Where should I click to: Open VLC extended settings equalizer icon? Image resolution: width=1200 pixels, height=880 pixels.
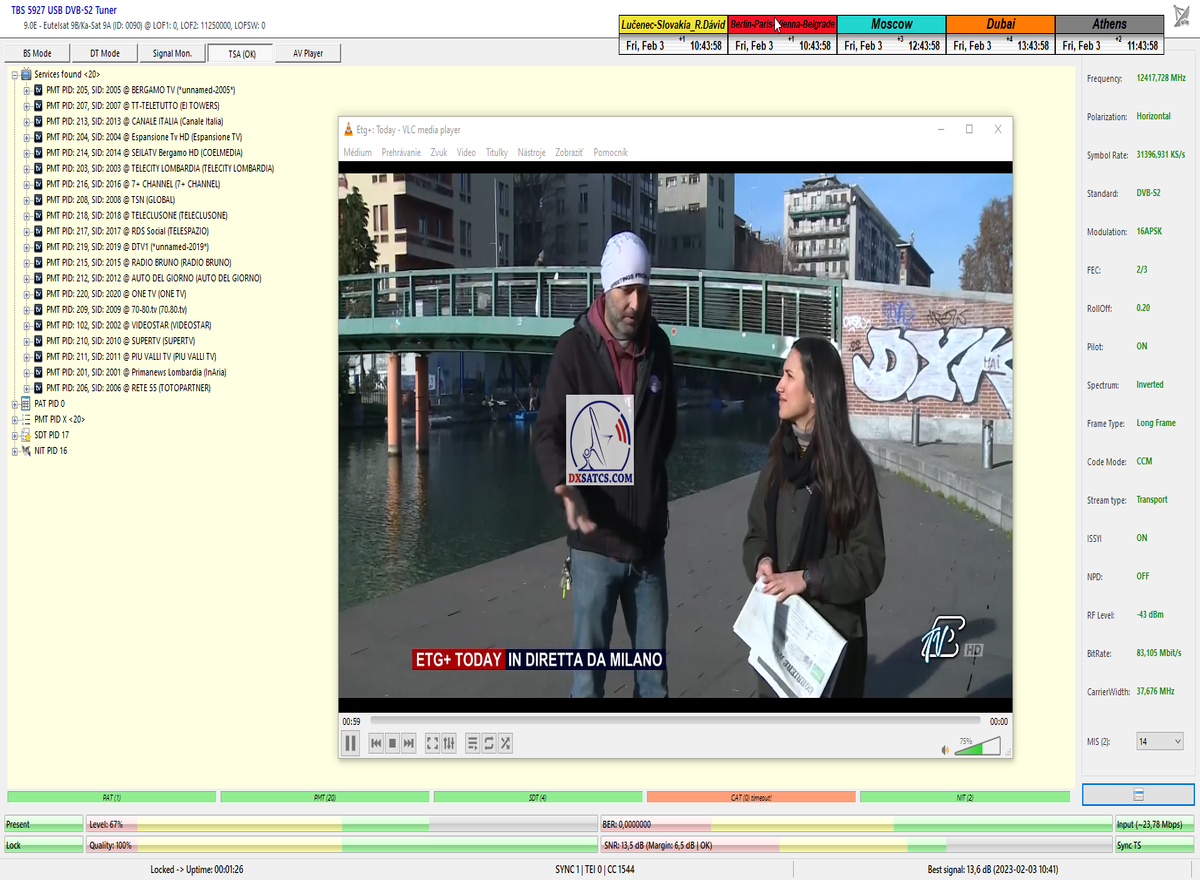(449, 743)
